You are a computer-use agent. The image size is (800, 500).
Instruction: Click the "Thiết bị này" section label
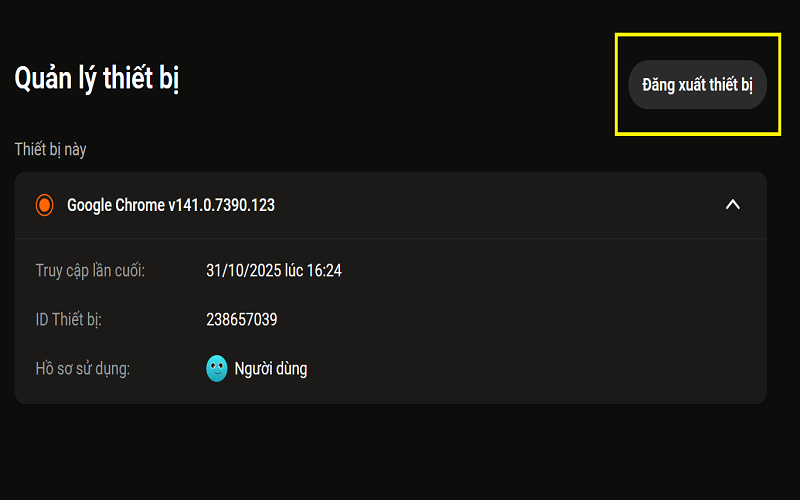coord(51,149)
